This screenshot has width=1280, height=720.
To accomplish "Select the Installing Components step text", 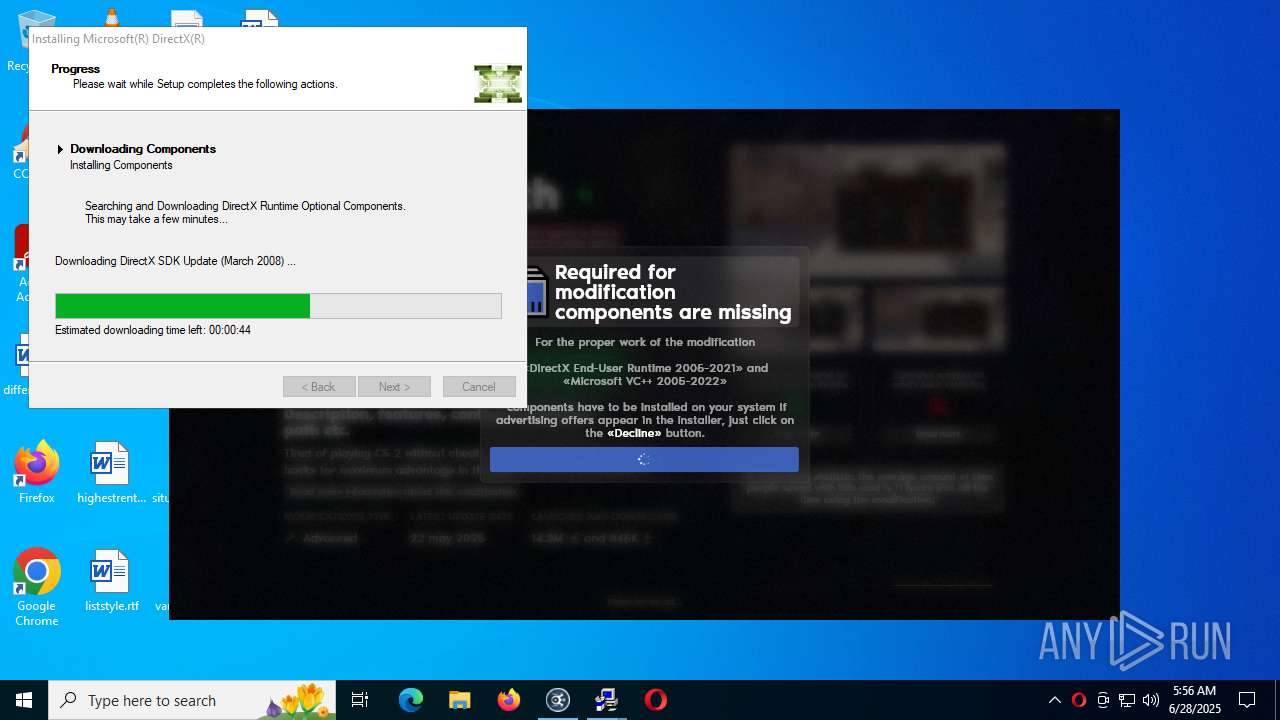I will pos(121,165).
